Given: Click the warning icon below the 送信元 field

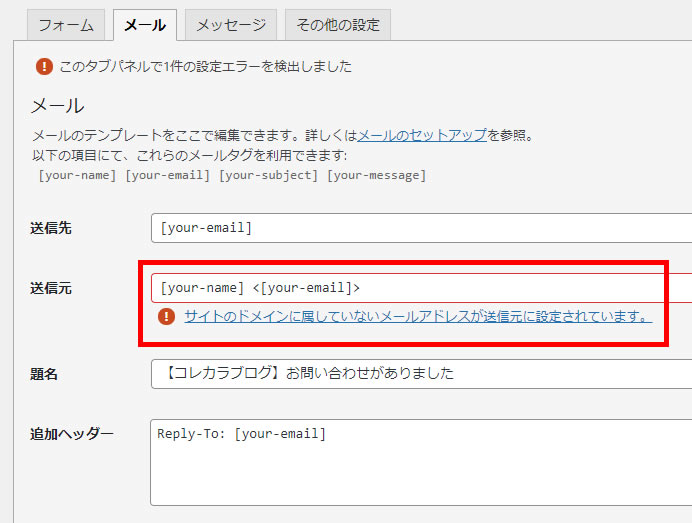Looking at the screenshot, I should coord(166,317).
